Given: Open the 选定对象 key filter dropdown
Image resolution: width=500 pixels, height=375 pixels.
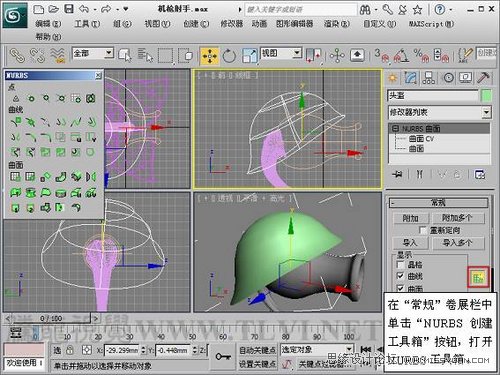Looking at the screenshot, I should [x=316, y=350].
